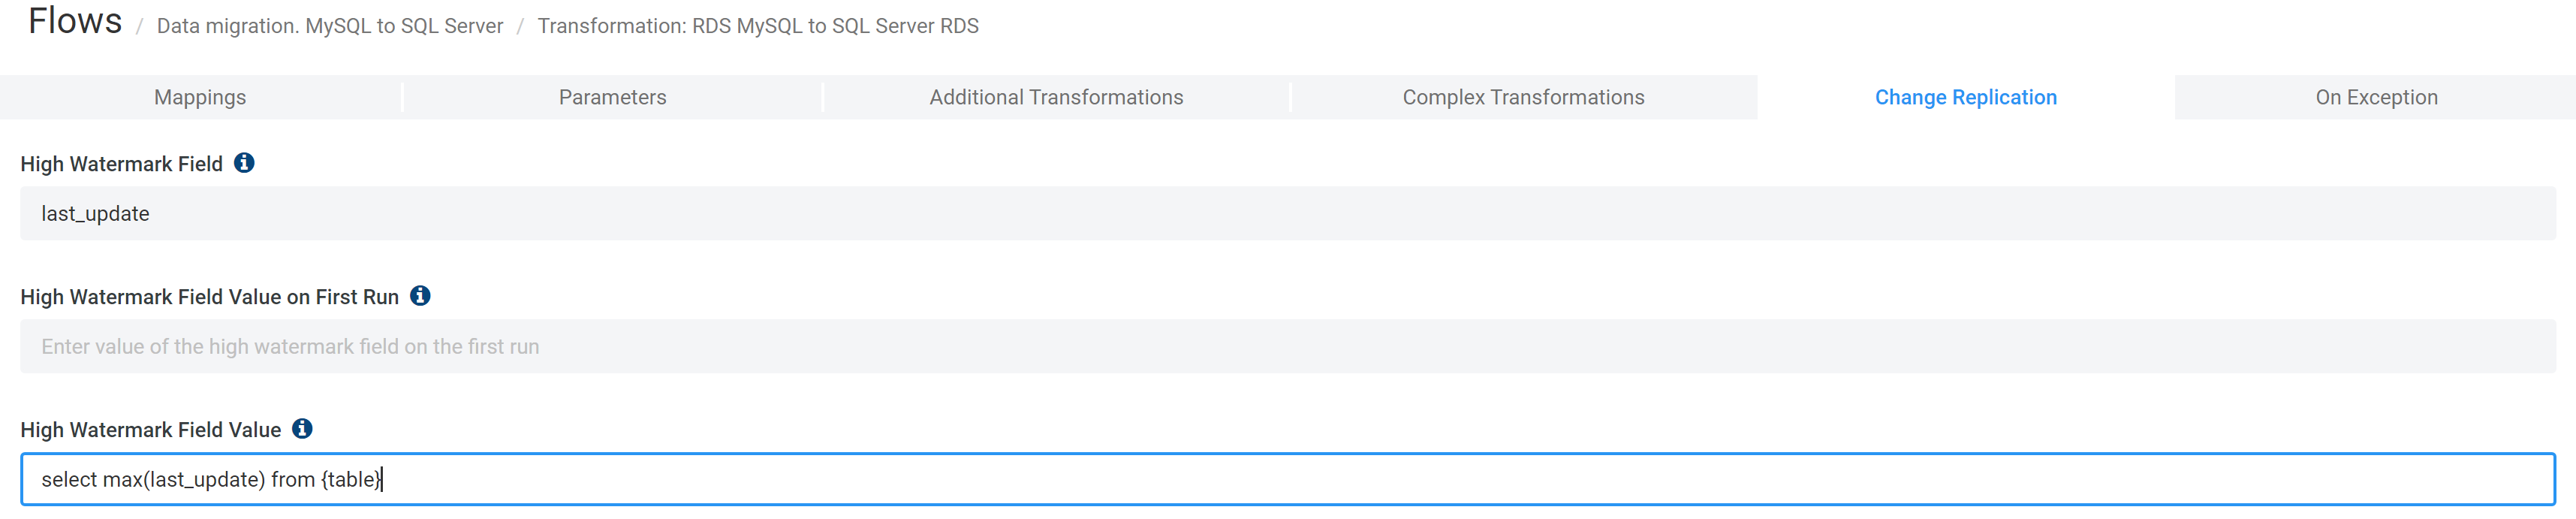
Task: Navigate to Flows breadcrumb root
Action: tap(75, 21)
